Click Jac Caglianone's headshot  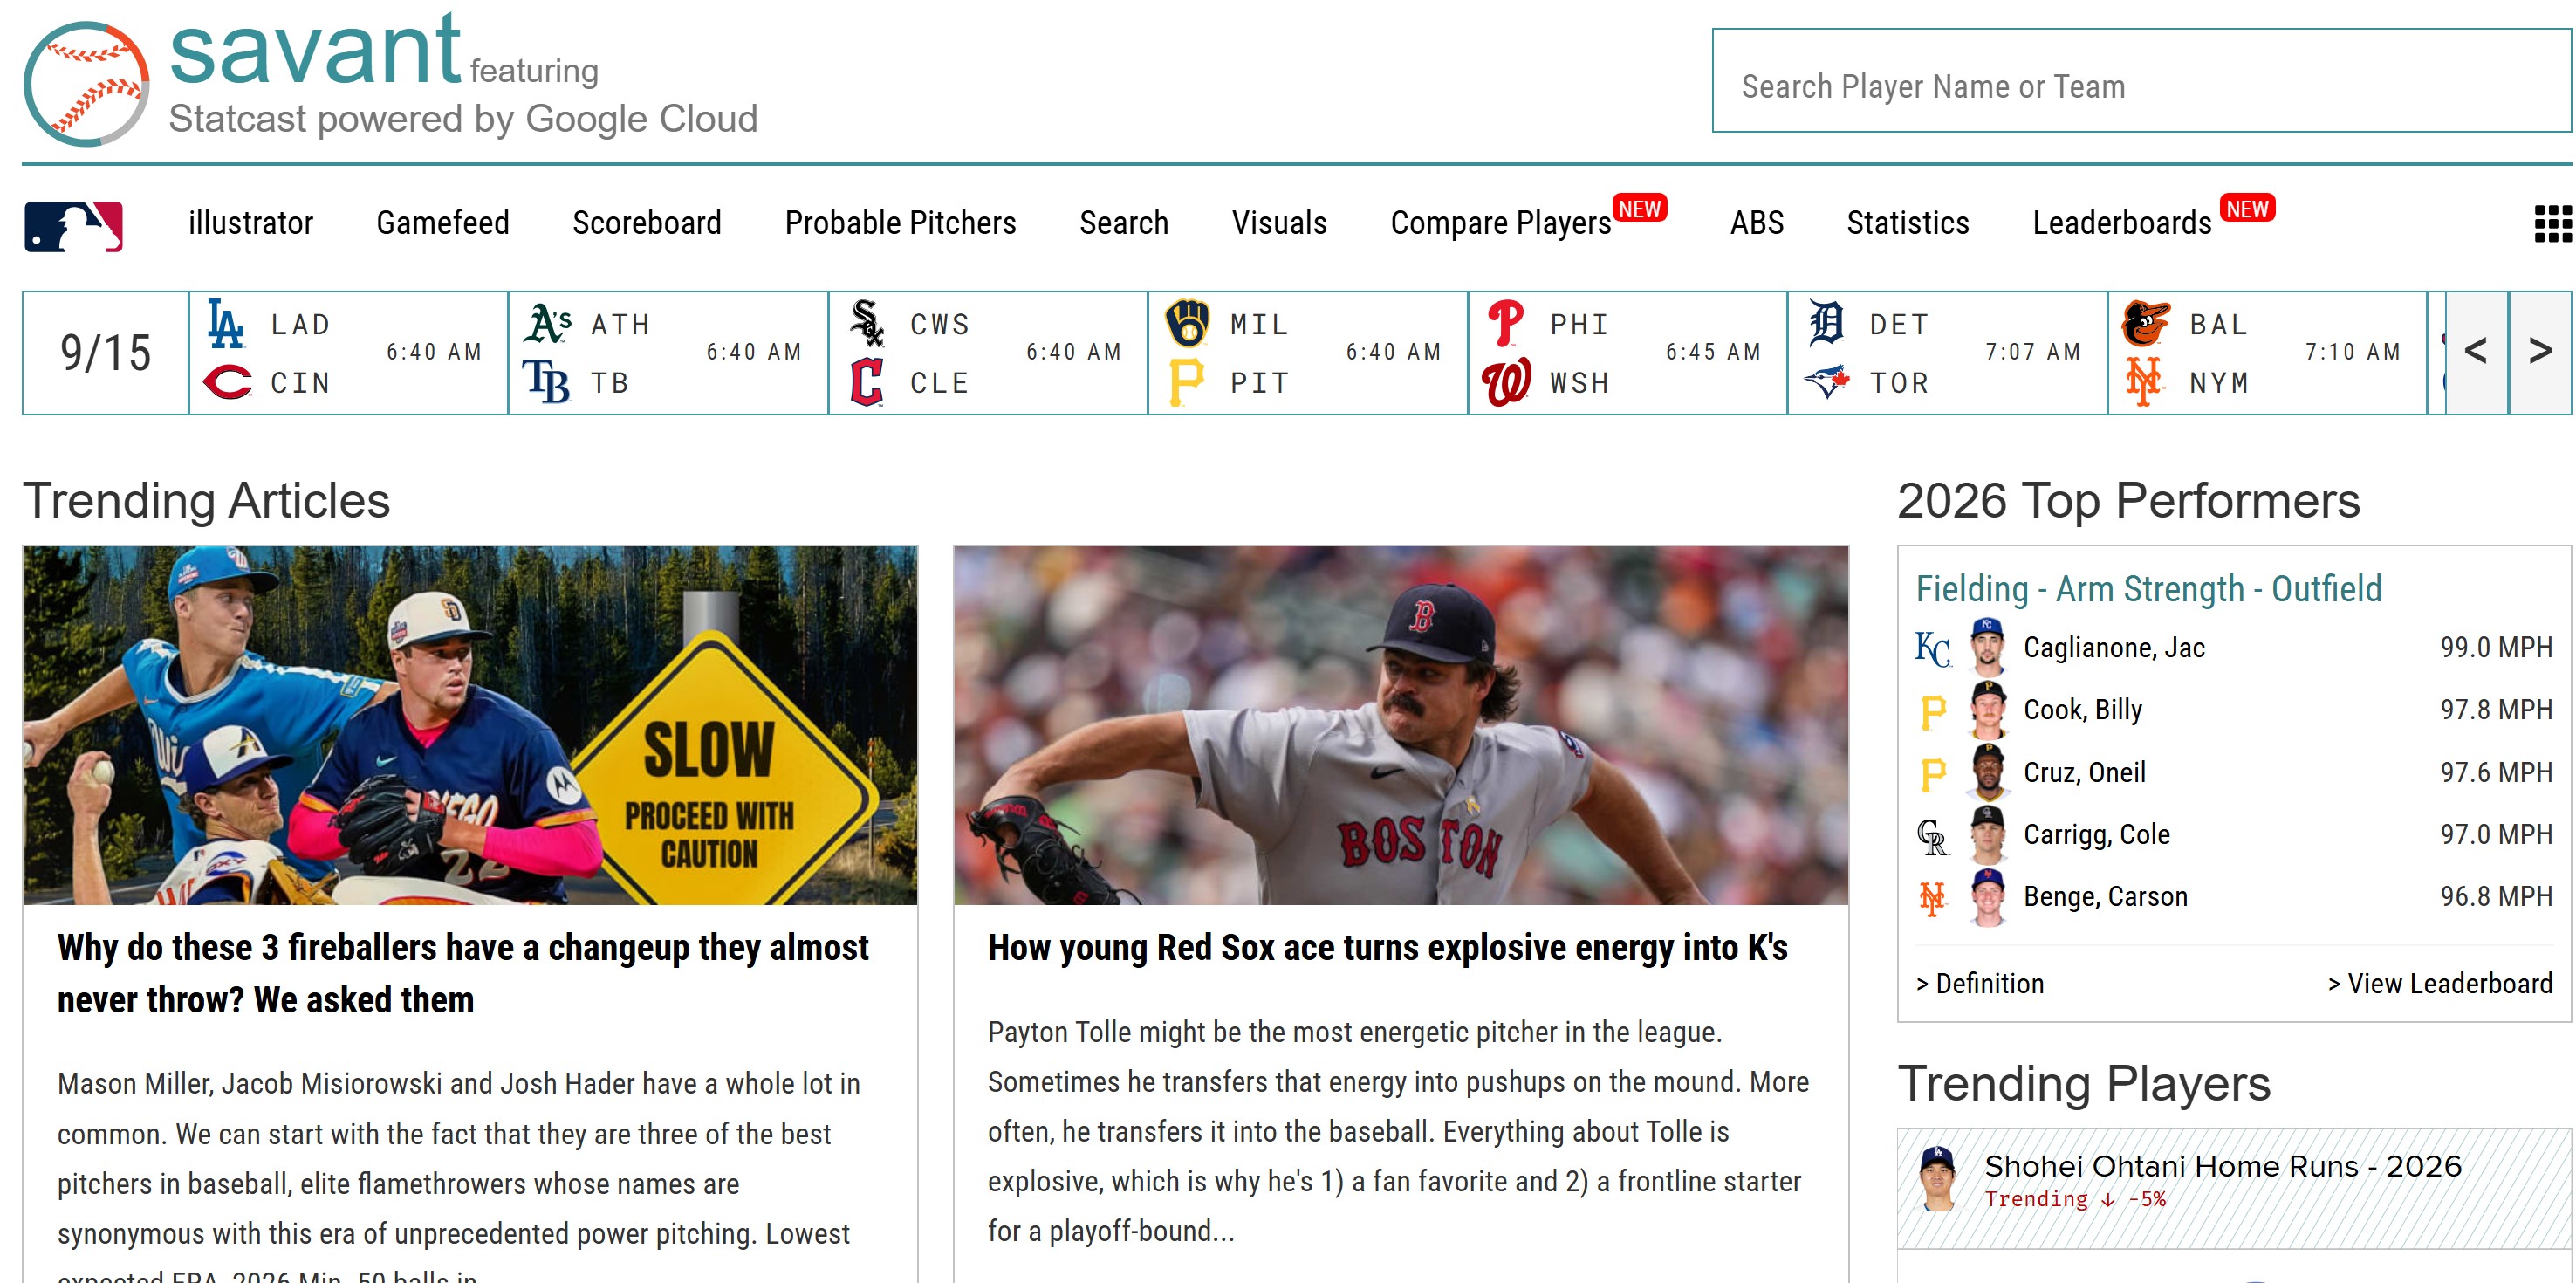1987,646
